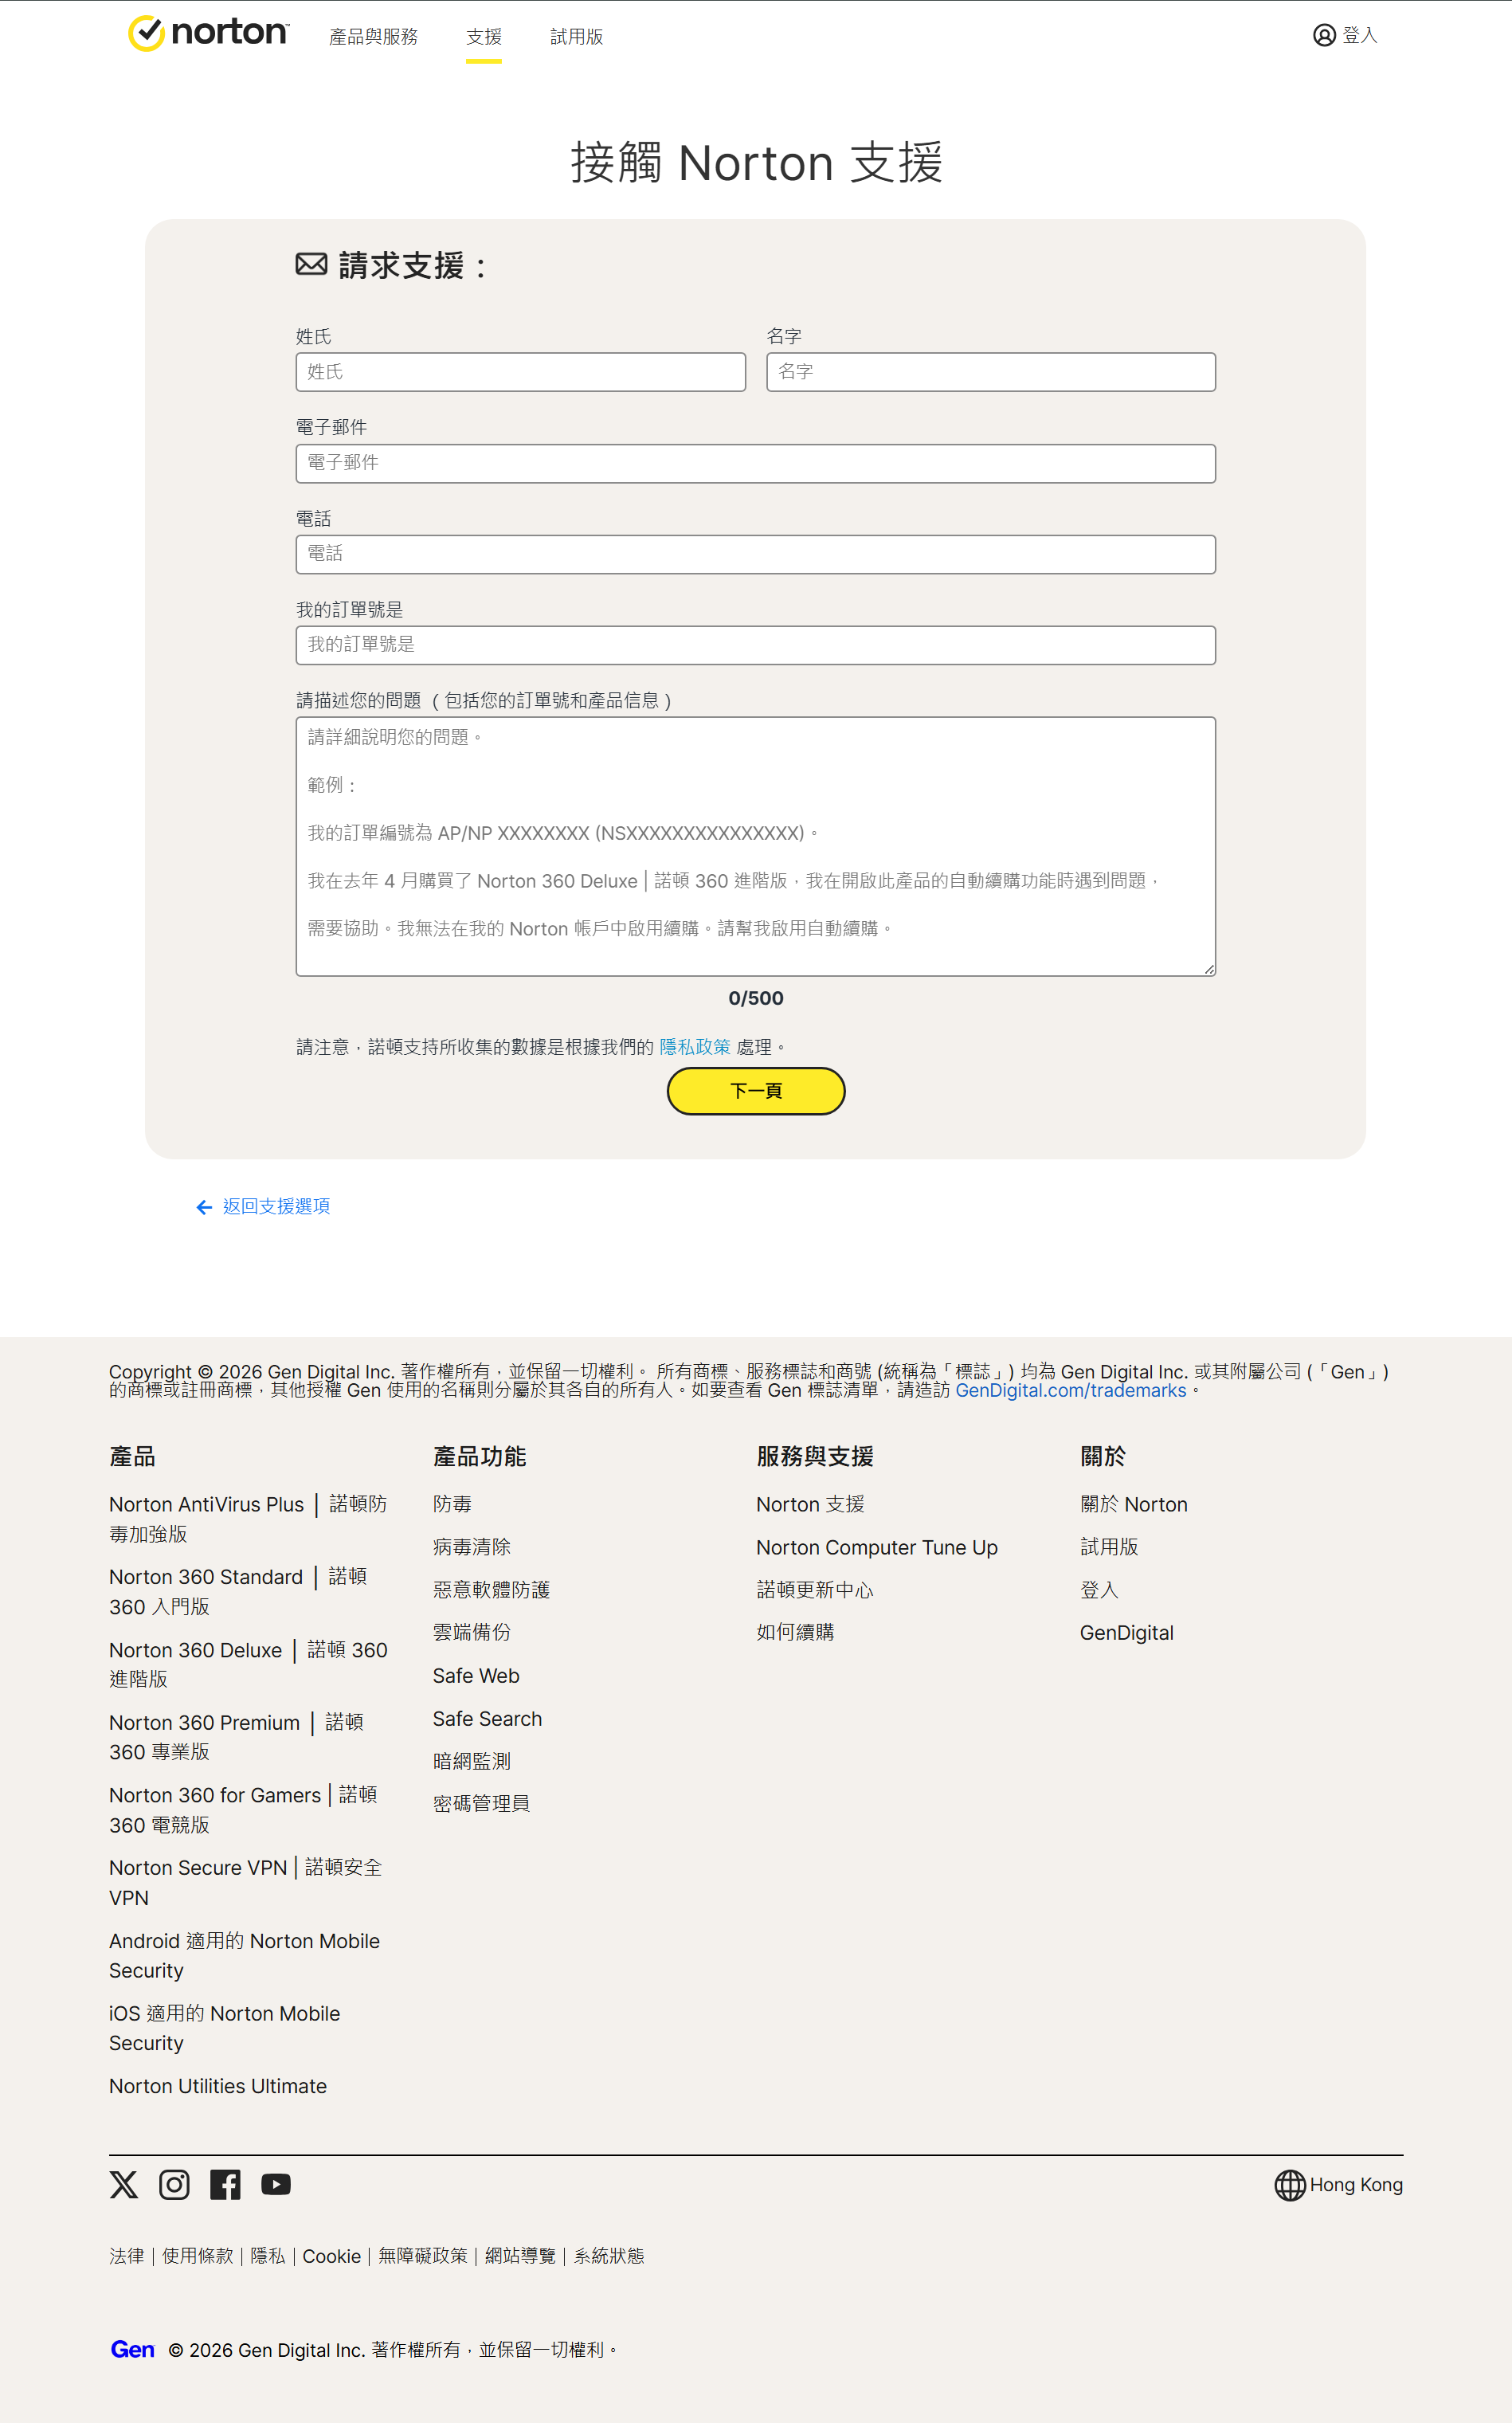Open the 密碼管理員 link
The height and width of the screenshot is (2423, 1512).
(481, 1803)
